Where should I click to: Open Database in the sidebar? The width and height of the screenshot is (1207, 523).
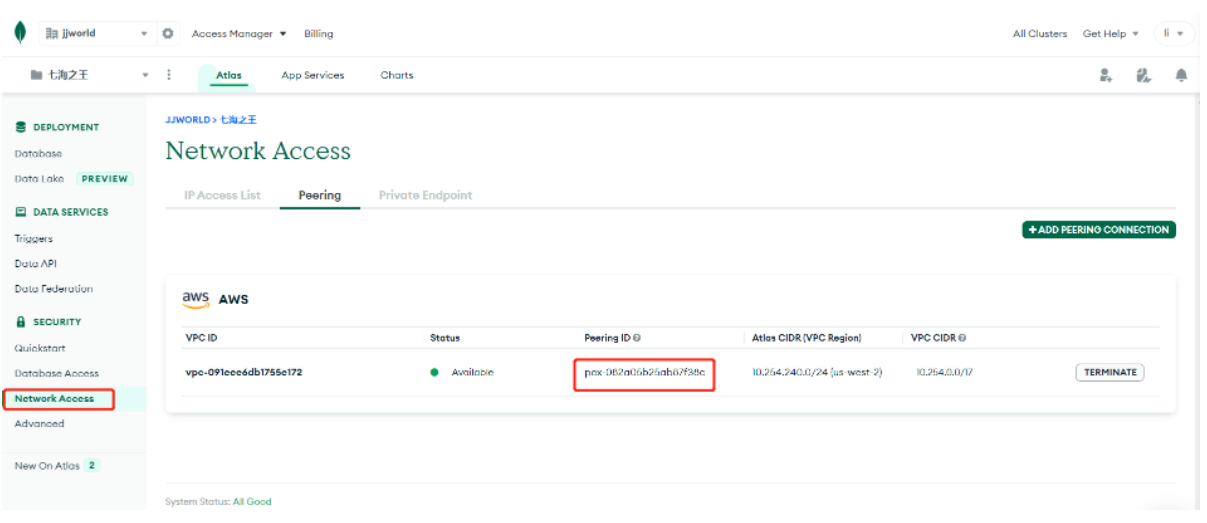point(38,153)
